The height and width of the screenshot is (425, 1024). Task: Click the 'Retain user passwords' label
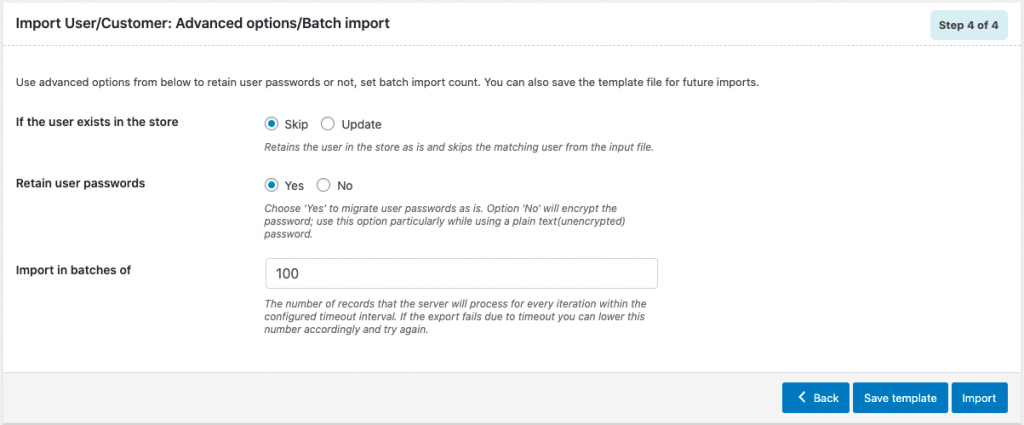coord(80,183)
